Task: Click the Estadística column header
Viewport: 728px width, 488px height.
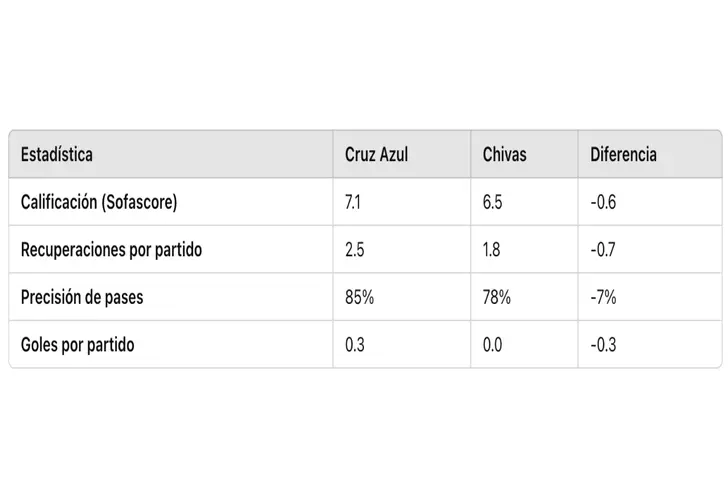Action: tap(57, 155)
